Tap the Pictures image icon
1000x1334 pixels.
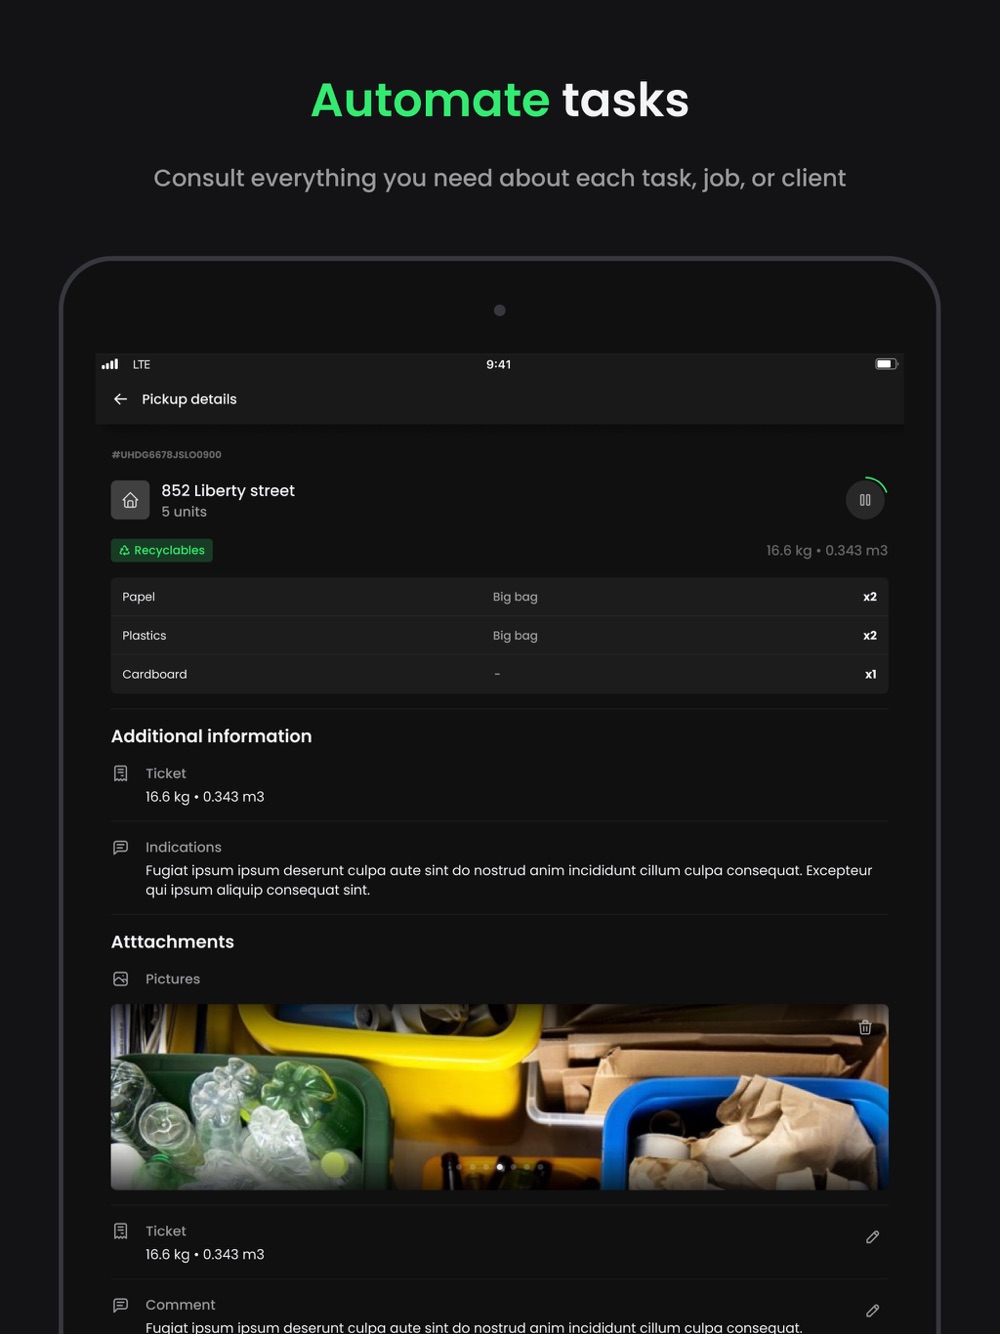pyautogui.click(x=121, y=979)
